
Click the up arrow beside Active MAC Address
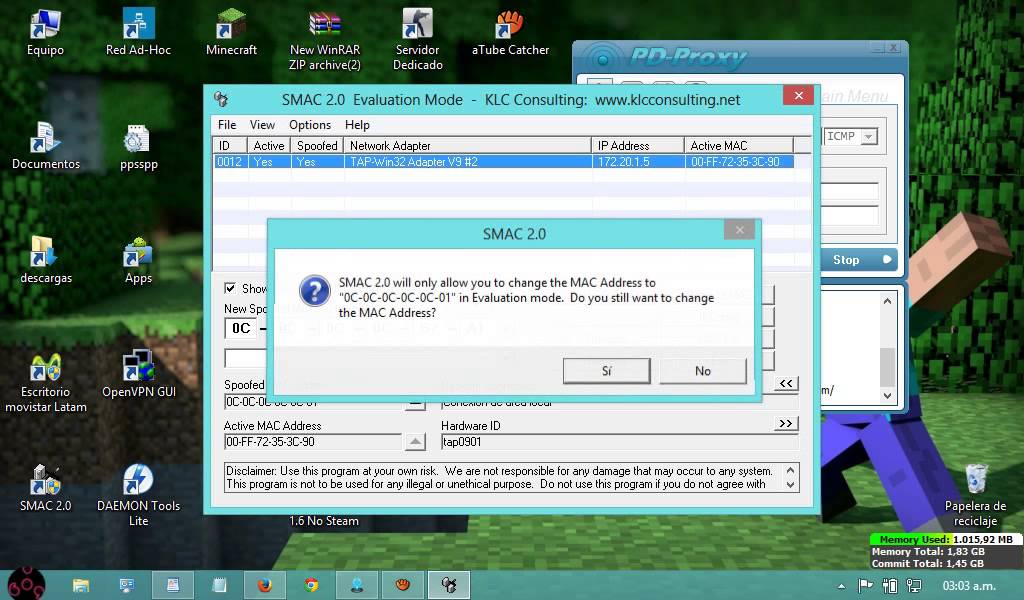tap(415, 442)
